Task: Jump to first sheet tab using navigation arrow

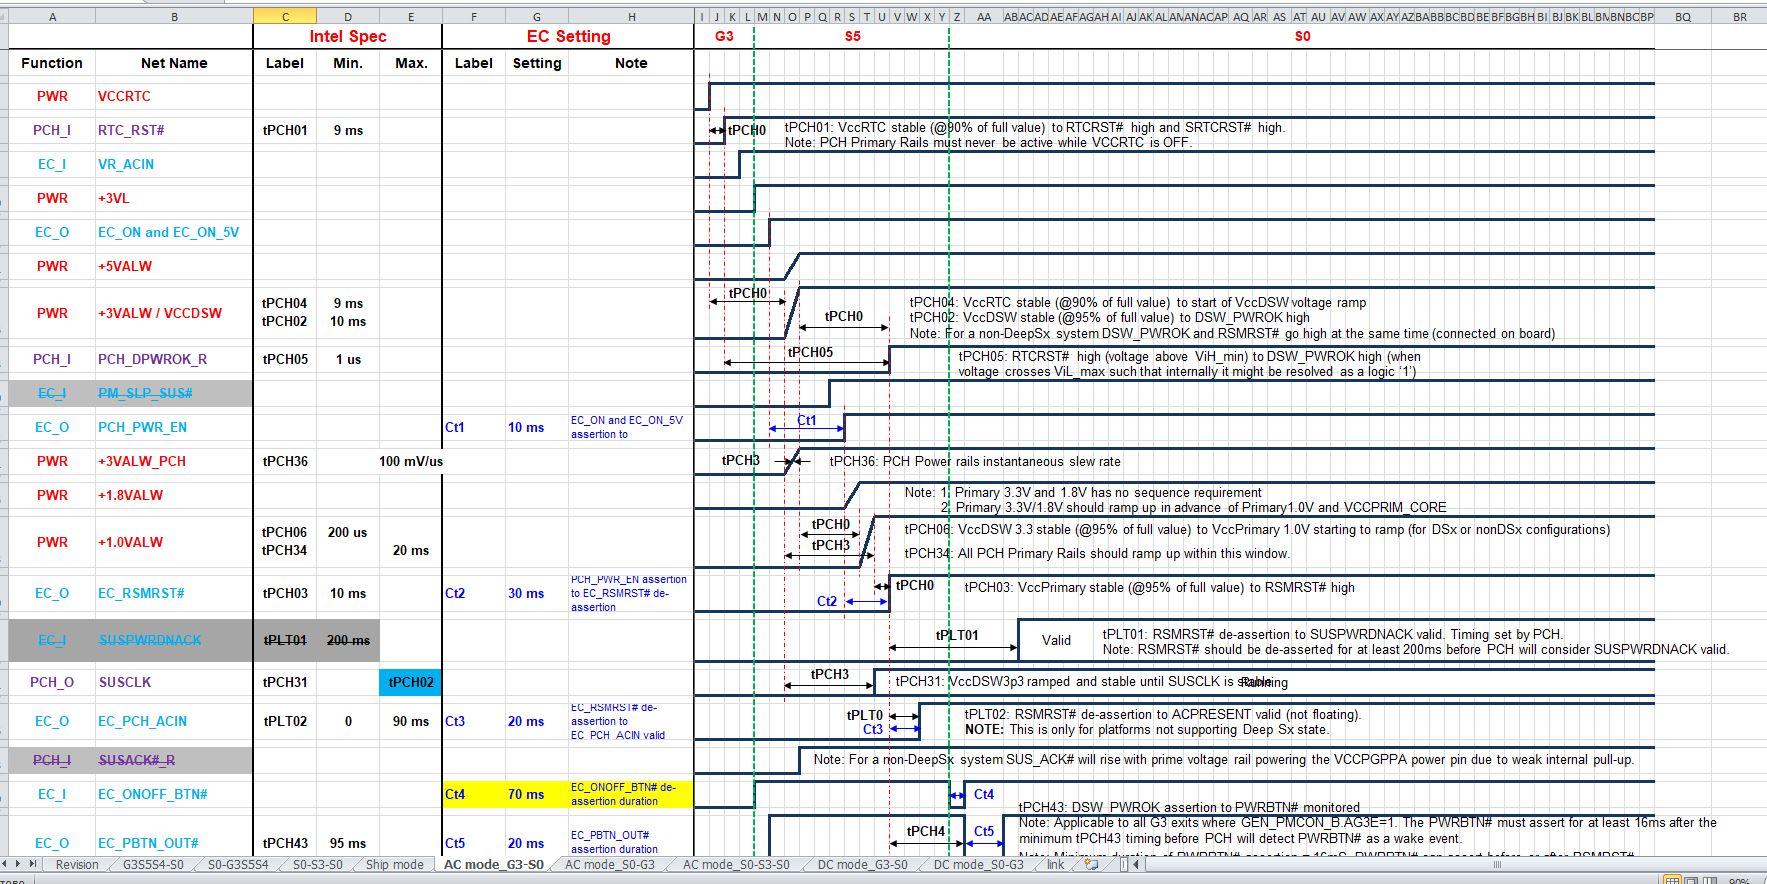Action: 4,864
